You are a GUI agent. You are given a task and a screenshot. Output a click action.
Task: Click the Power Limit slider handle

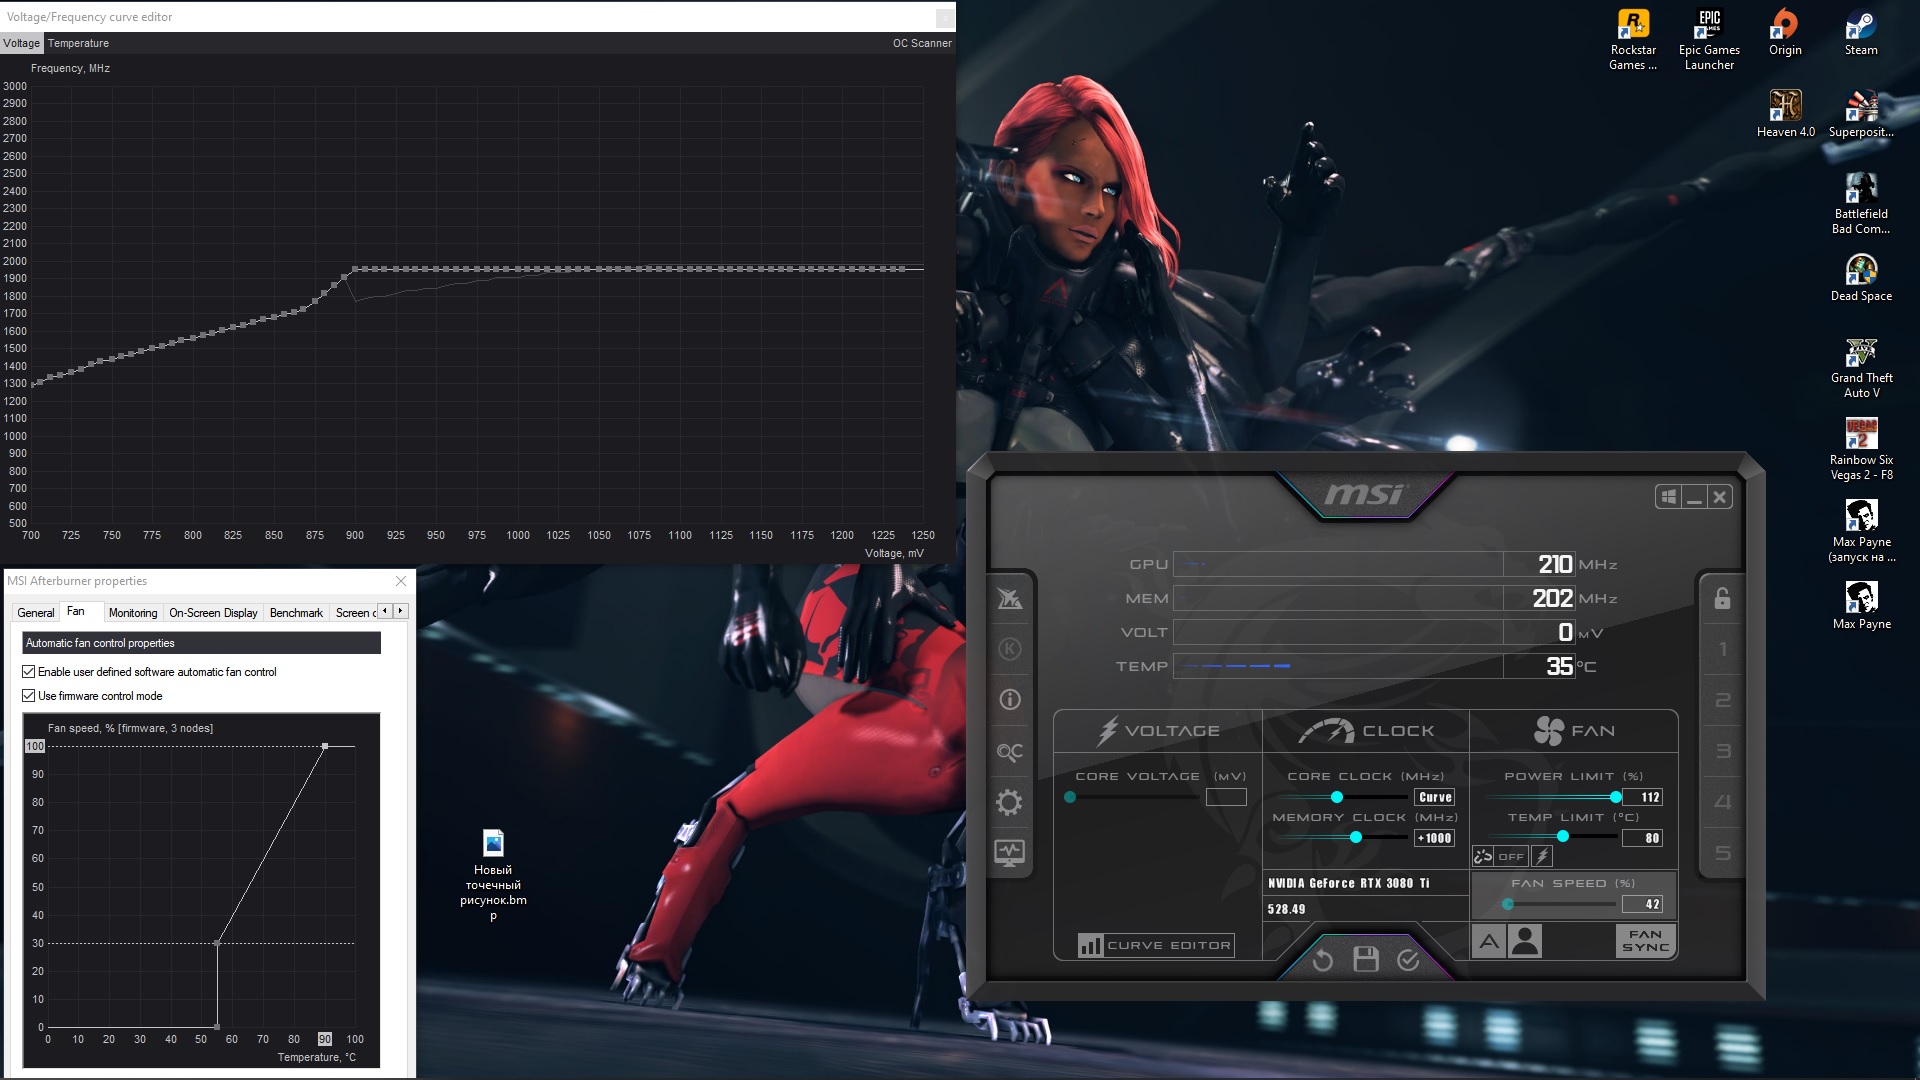(x=1615, y=797)
